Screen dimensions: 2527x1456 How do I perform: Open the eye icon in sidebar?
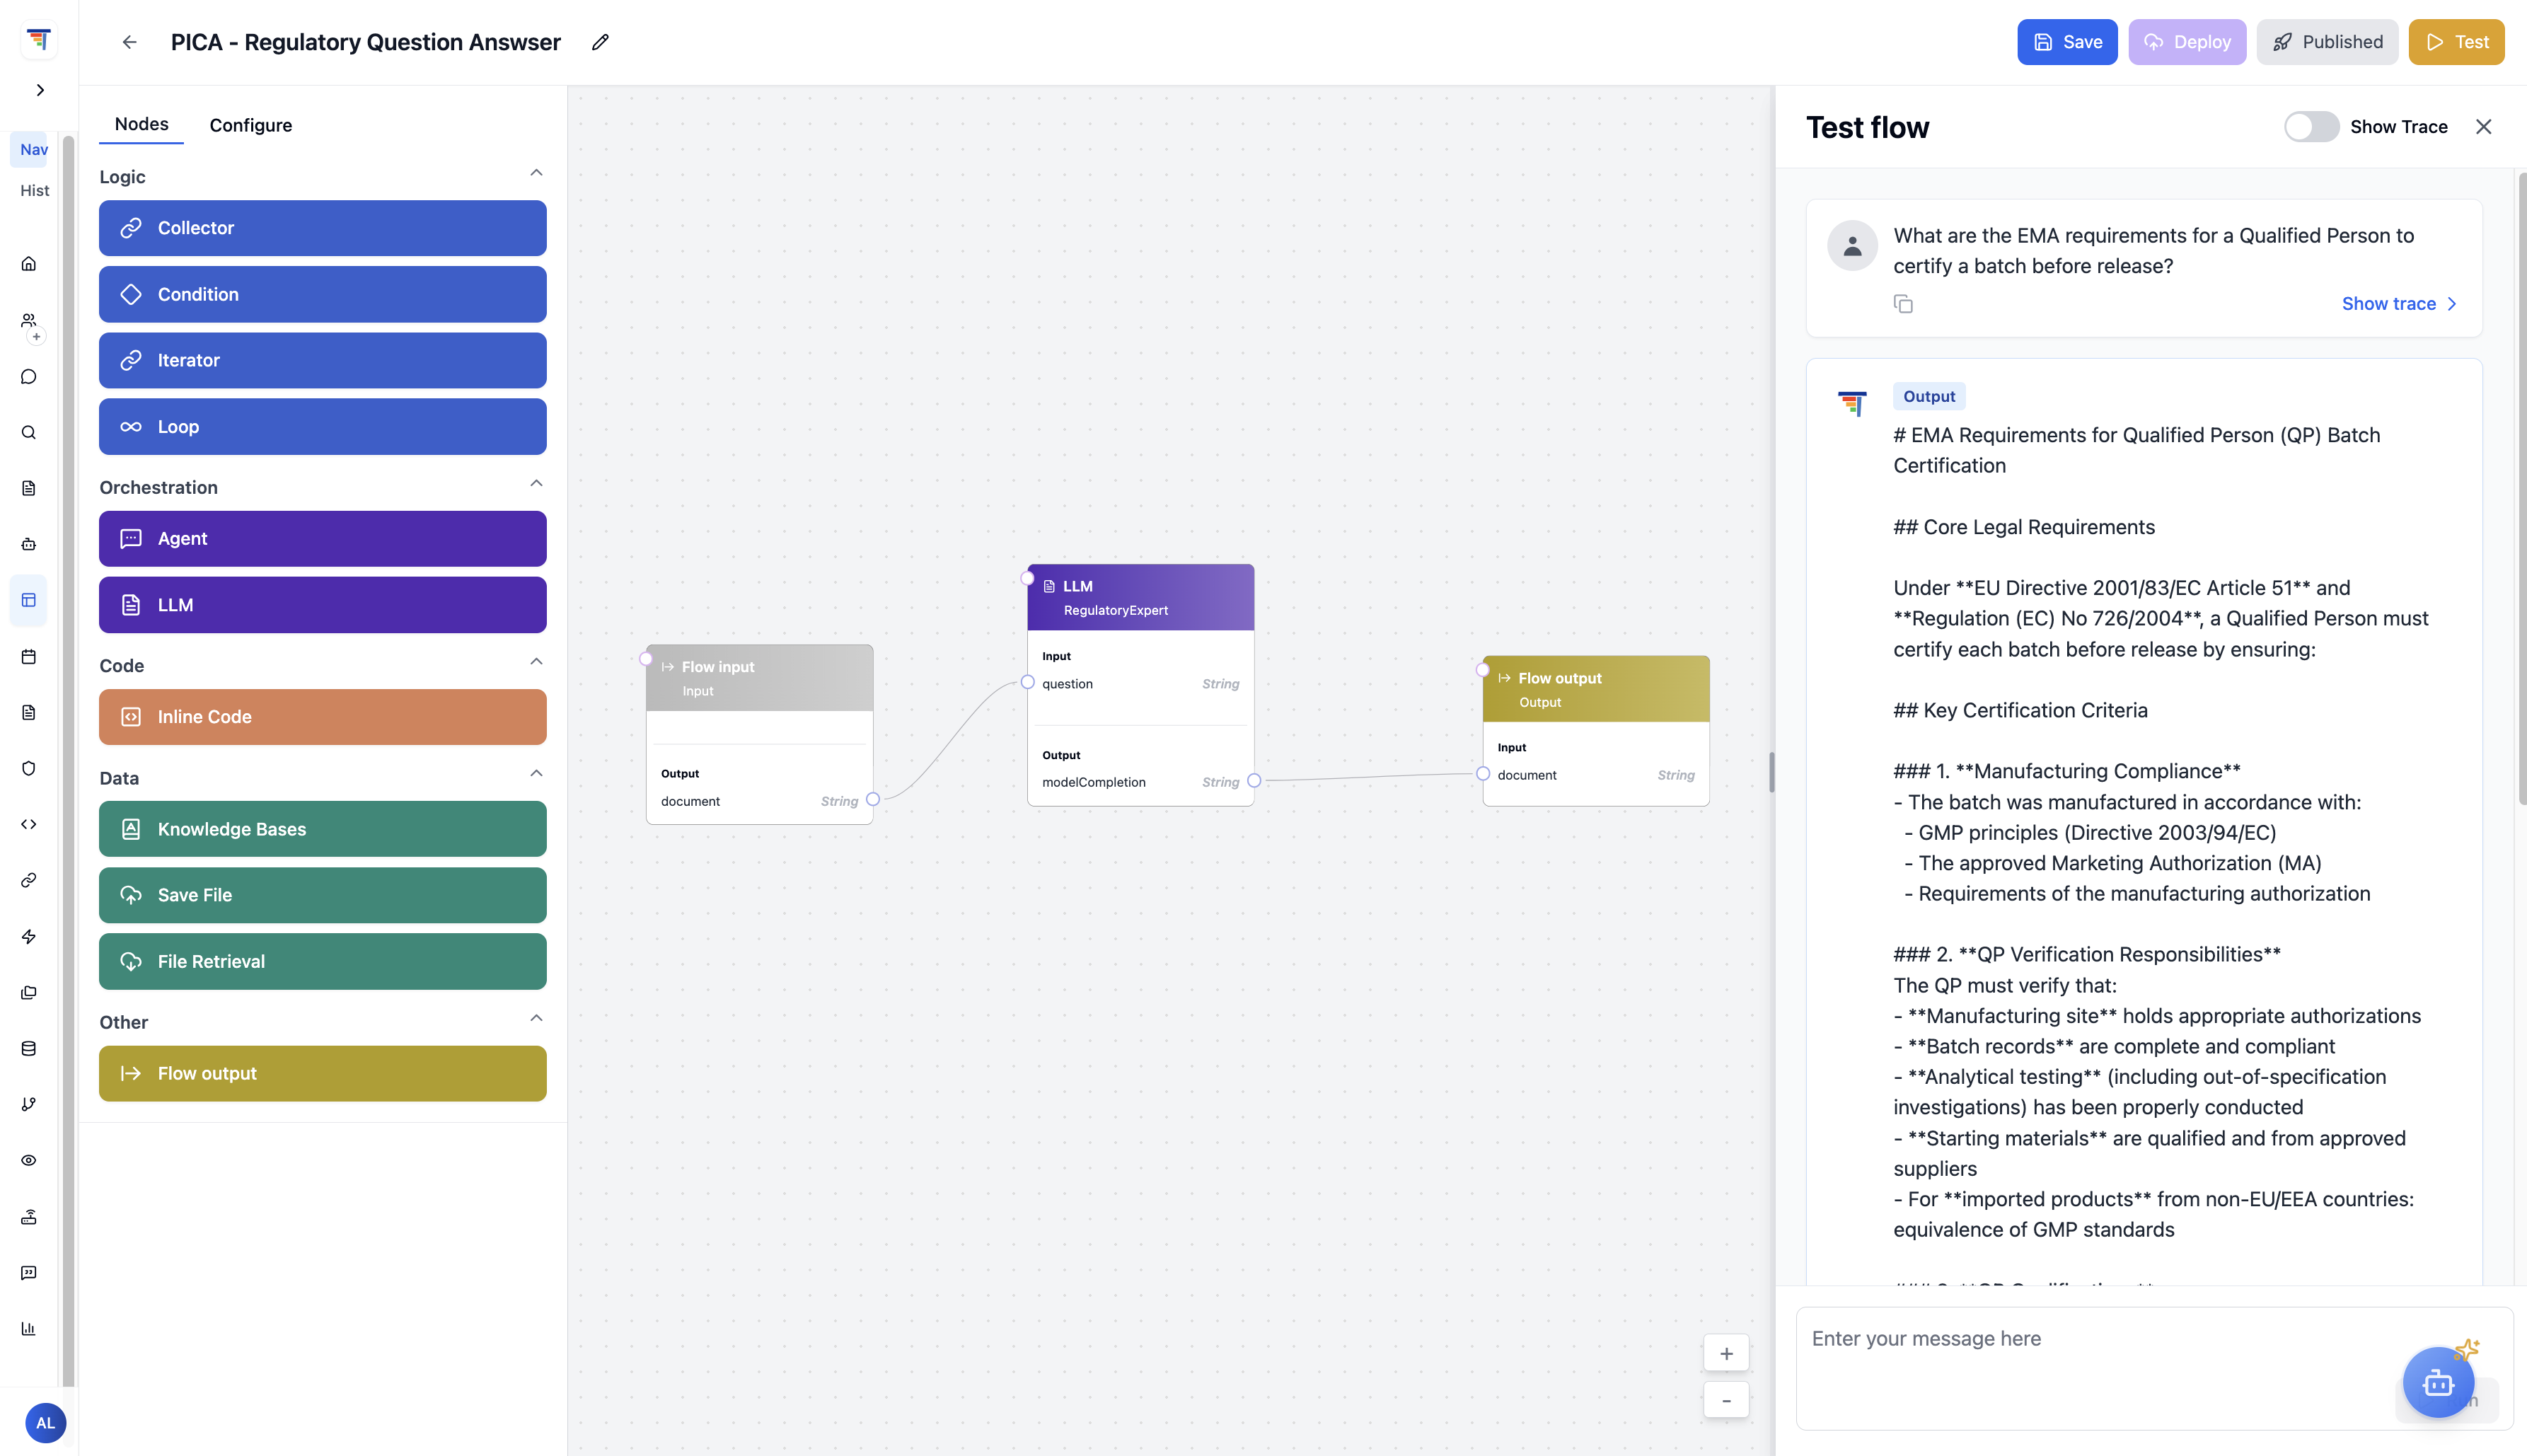29,1160
